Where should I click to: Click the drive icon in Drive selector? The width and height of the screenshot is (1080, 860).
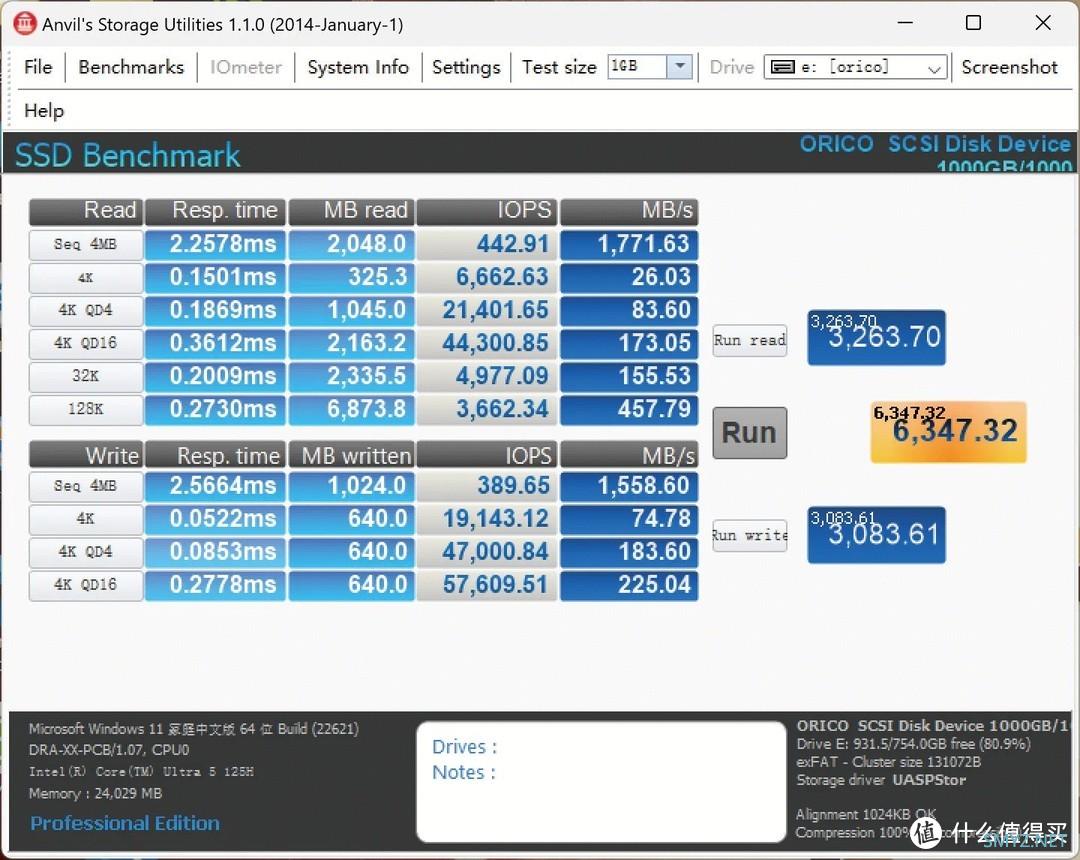point(782,67)
